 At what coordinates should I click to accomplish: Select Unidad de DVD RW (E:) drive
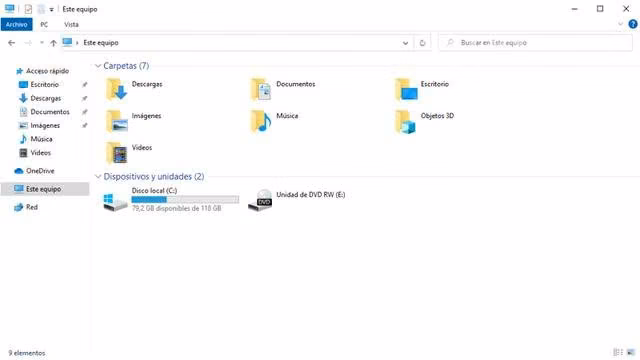pyautogui.click(x=297, y=200)
